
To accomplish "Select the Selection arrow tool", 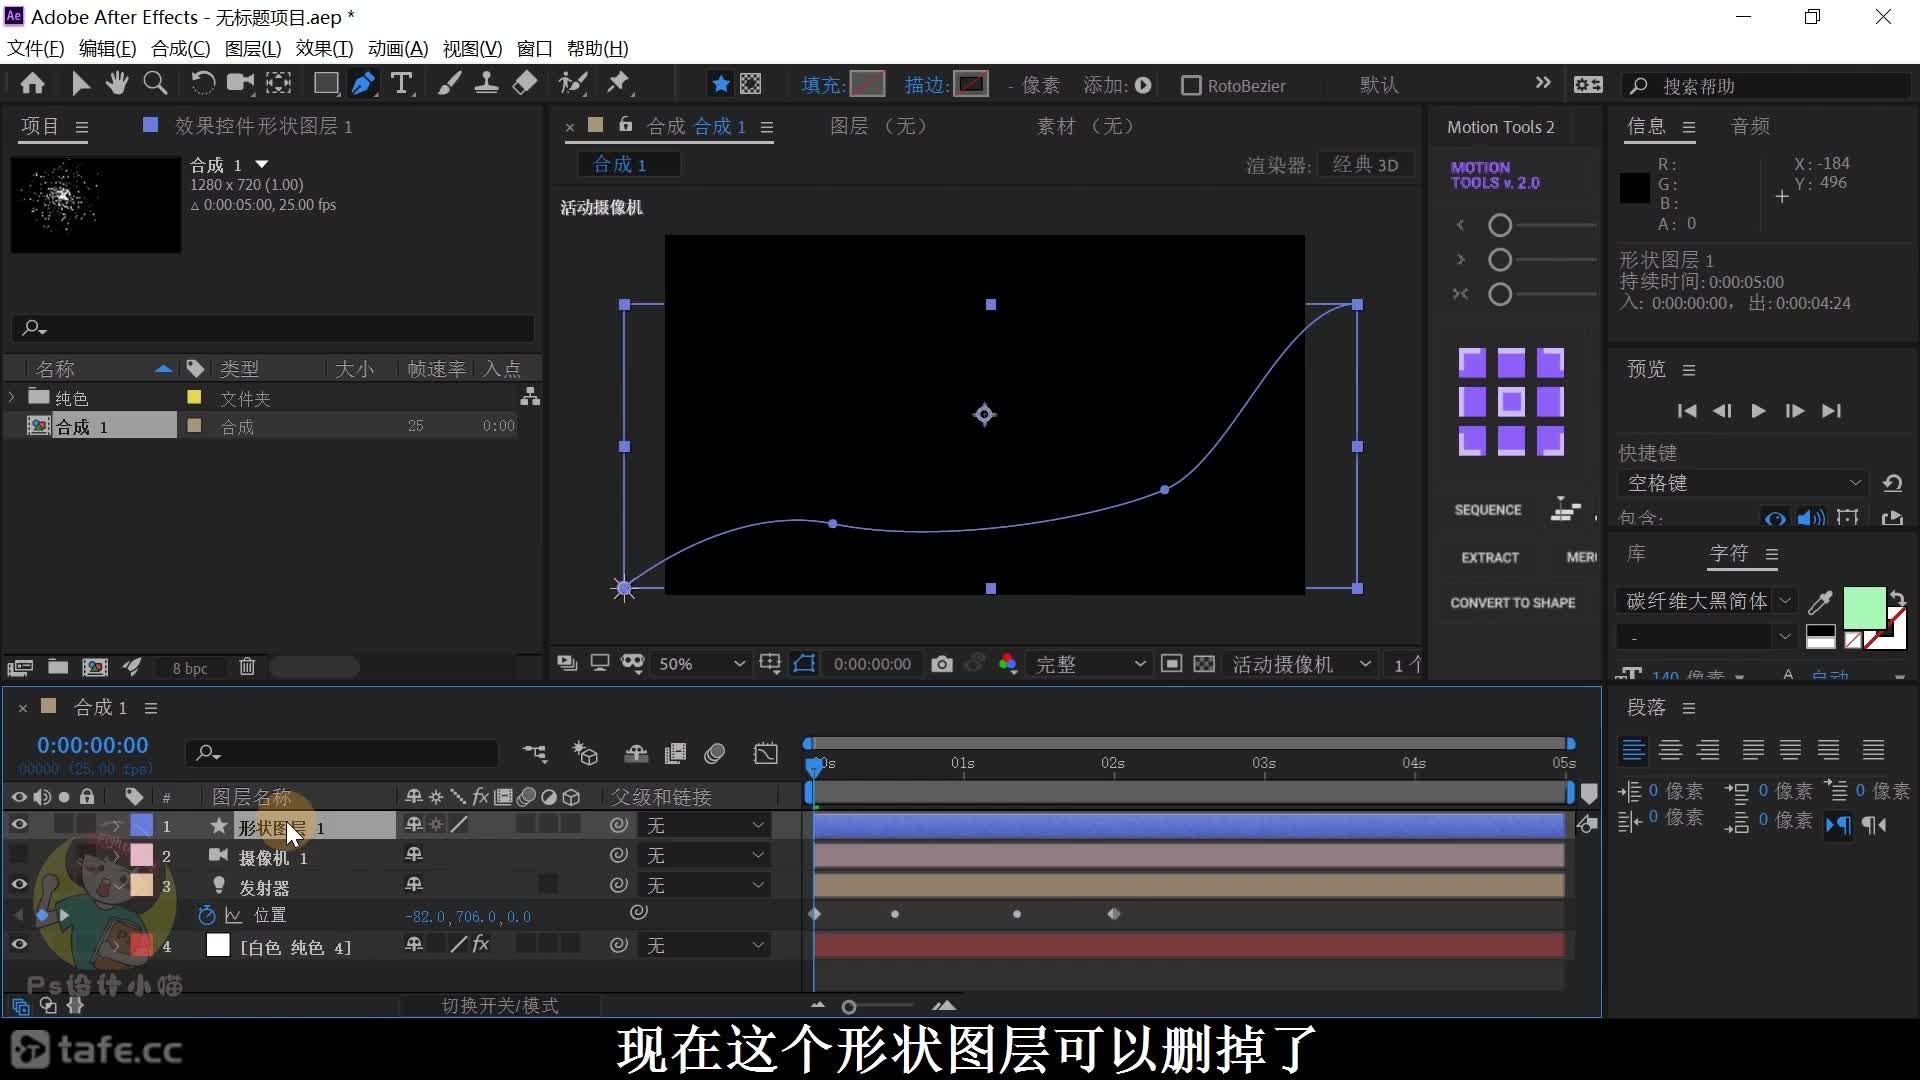I will click(80, 84).
